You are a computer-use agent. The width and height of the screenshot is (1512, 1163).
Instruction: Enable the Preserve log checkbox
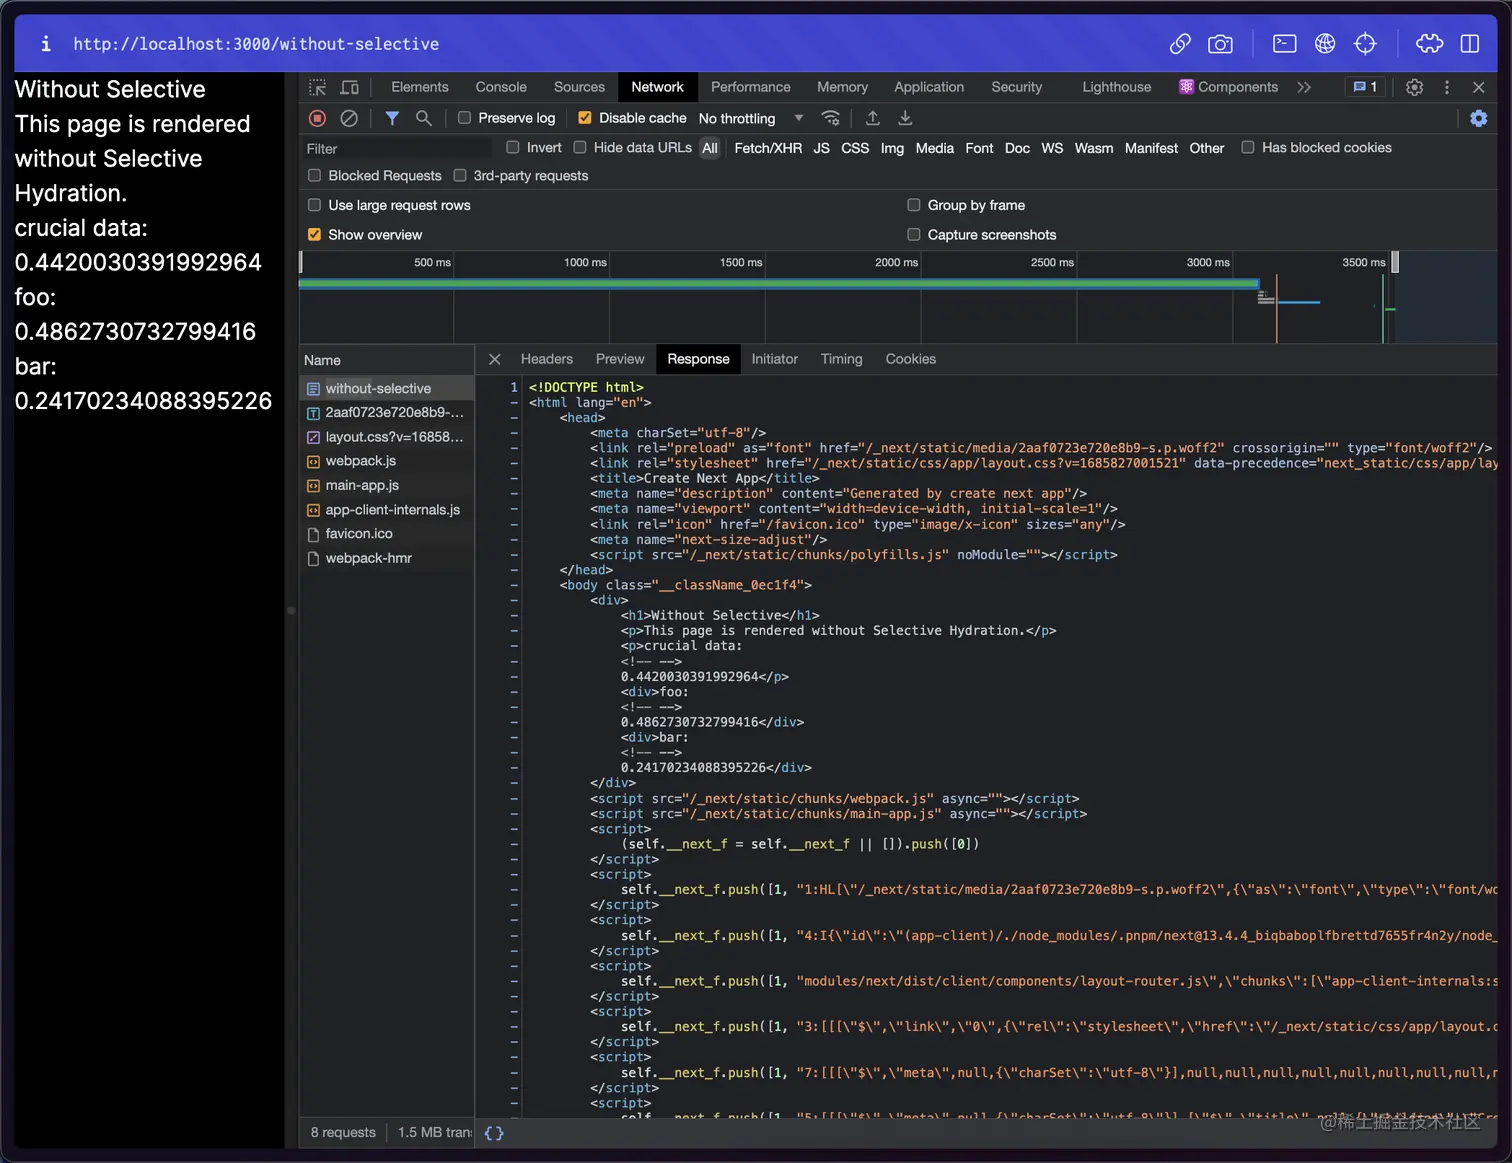click(x=465, y=118)
